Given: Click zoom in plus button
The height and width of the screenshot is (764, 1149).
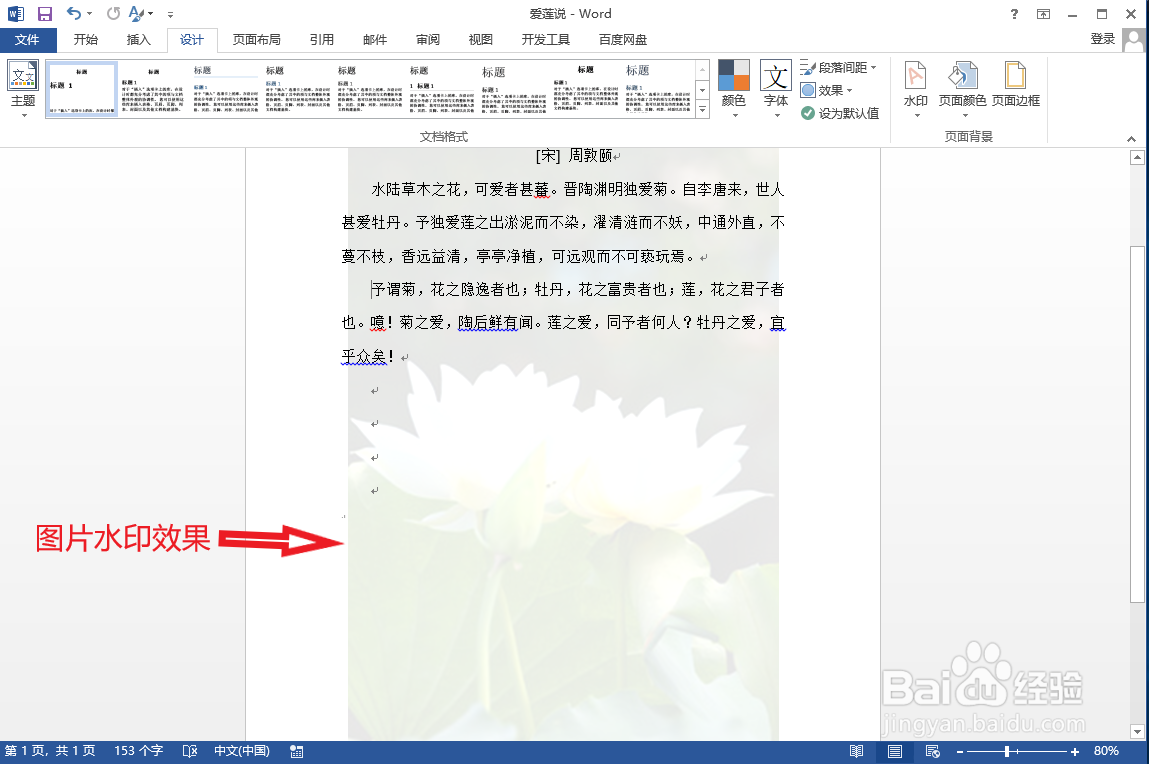Looking at the screenshot, I should pos(1075,752).
